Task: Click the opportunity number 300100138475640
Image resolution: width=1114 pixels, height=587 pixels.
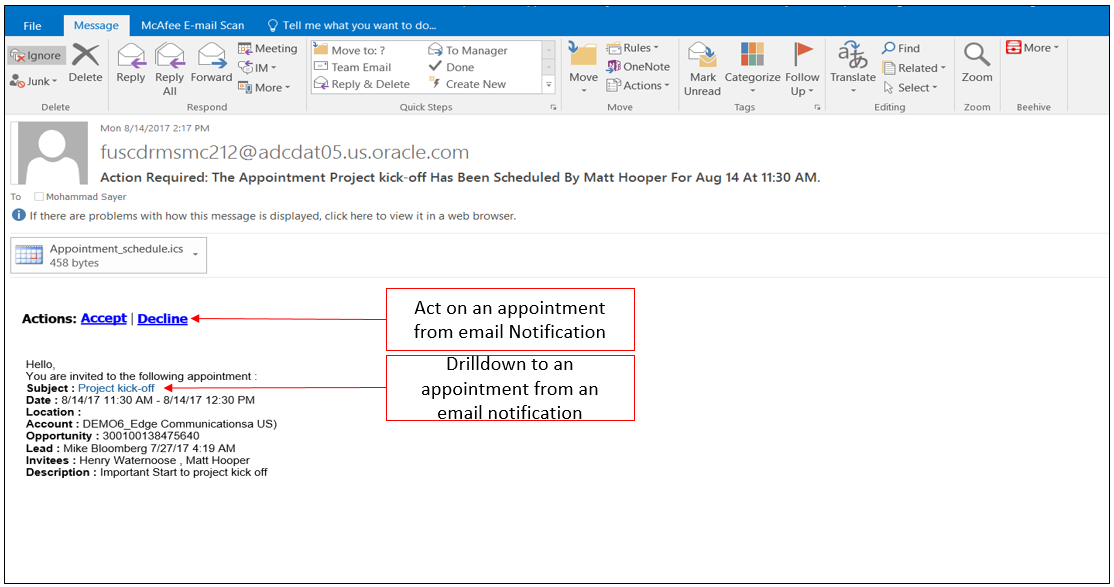Action: coord(151,436)
